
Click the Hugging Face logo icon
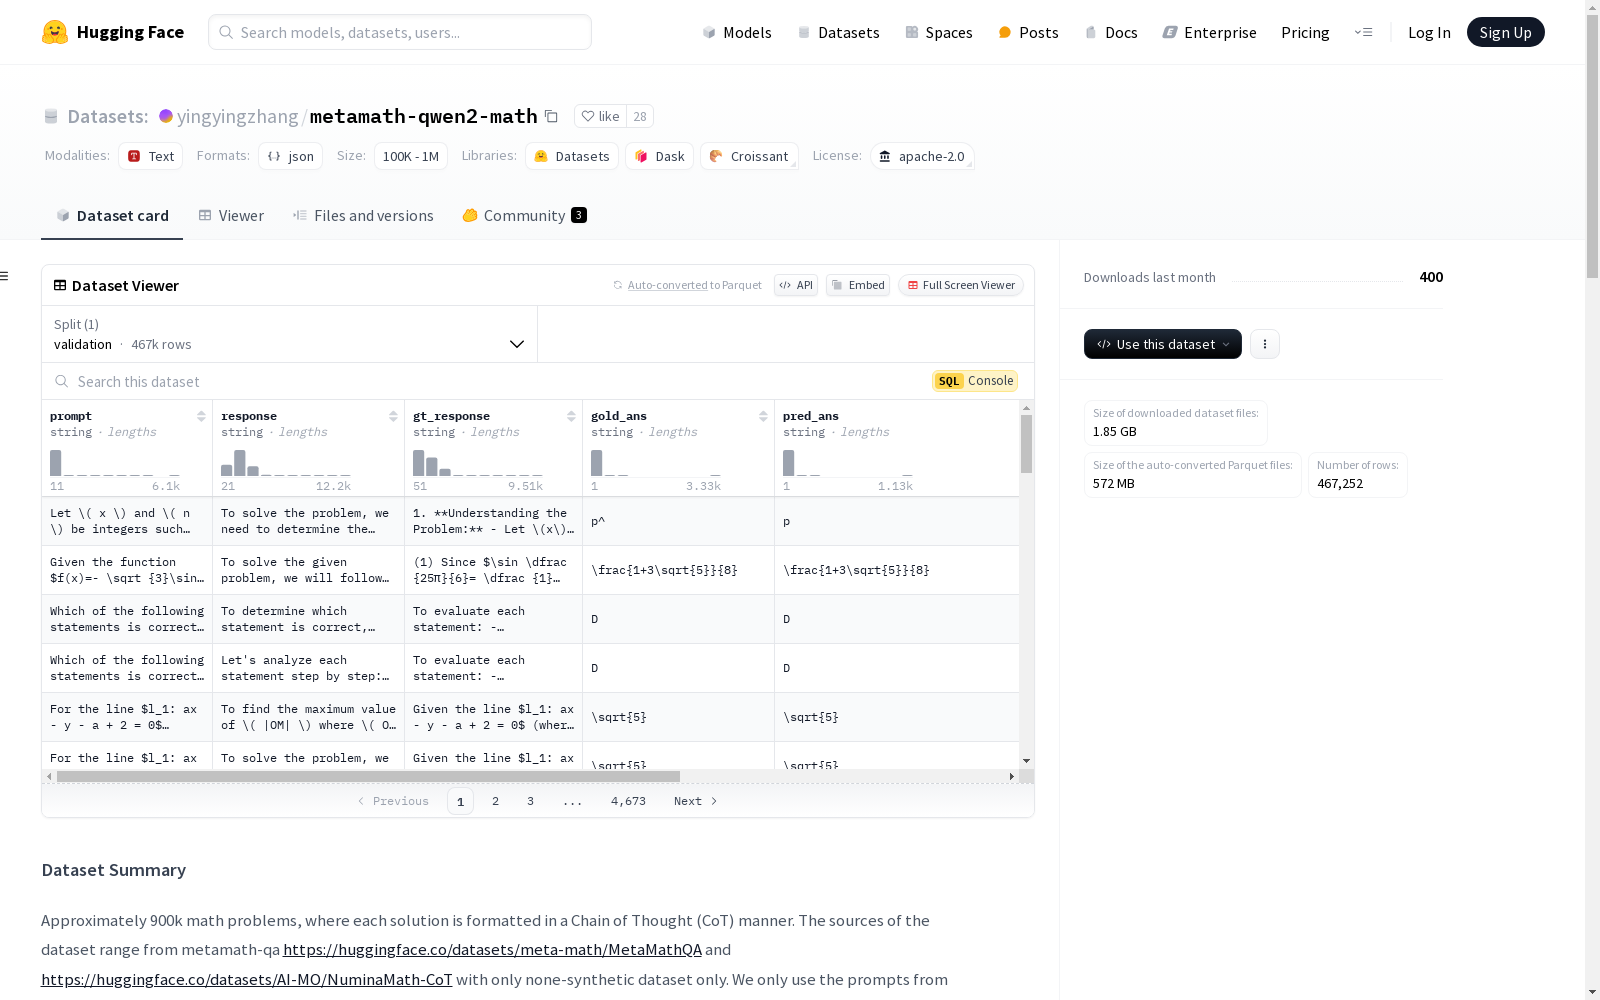pyautogui.click(x=55, y=32)
